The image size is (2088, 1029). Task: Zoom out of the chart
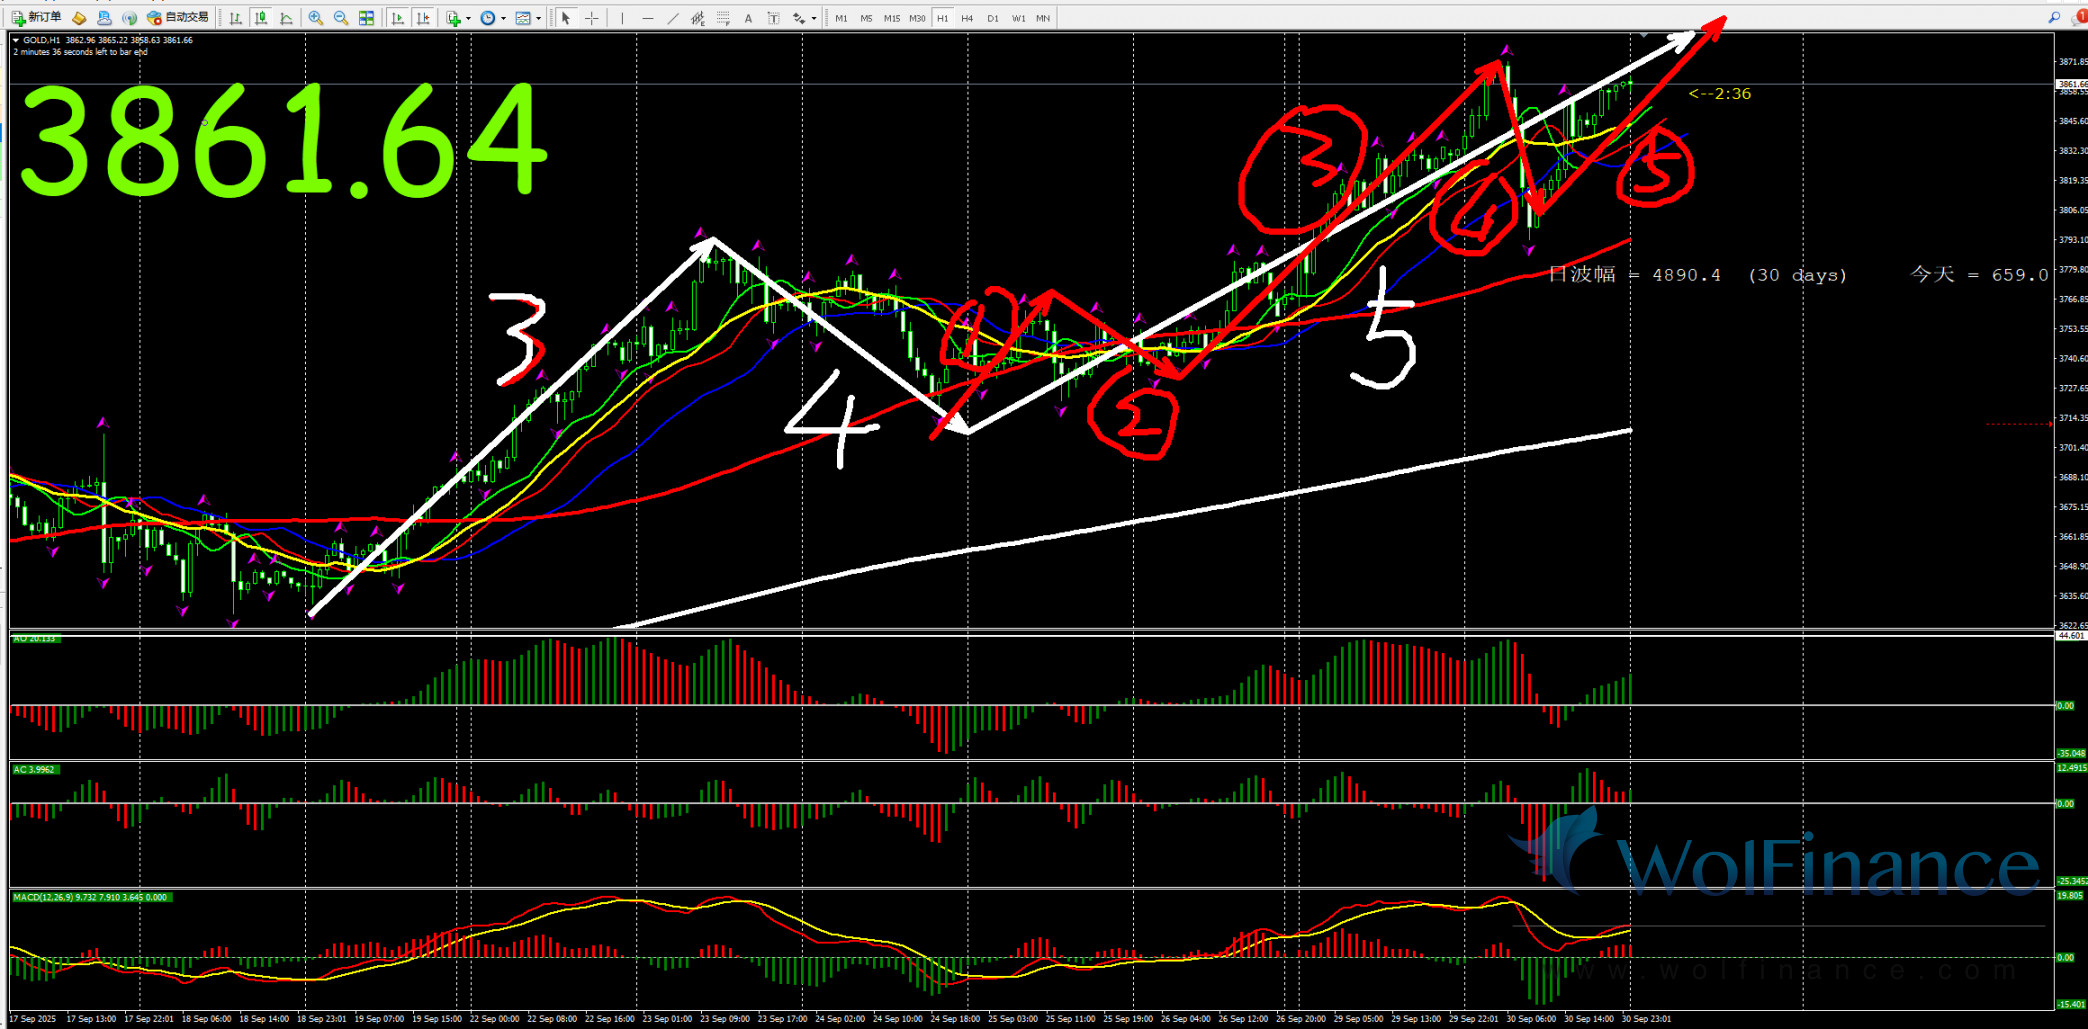coord(341,18)
